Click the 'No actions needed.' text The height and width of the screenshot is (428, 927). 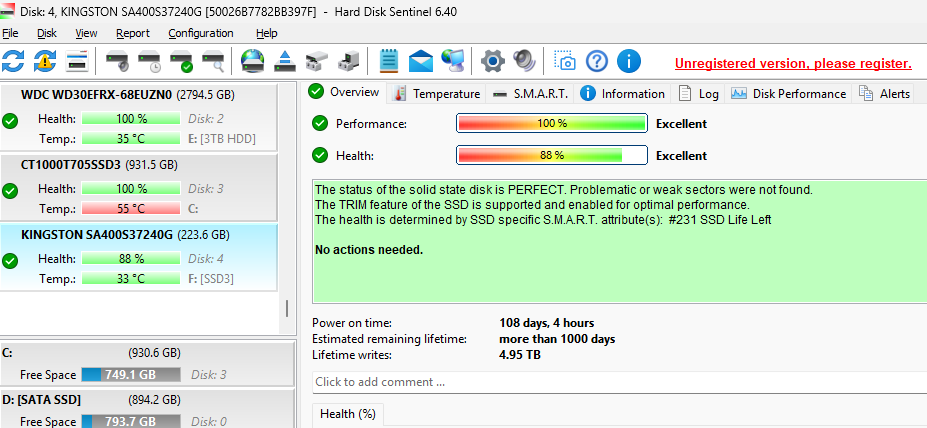click(x=369, y=249)
